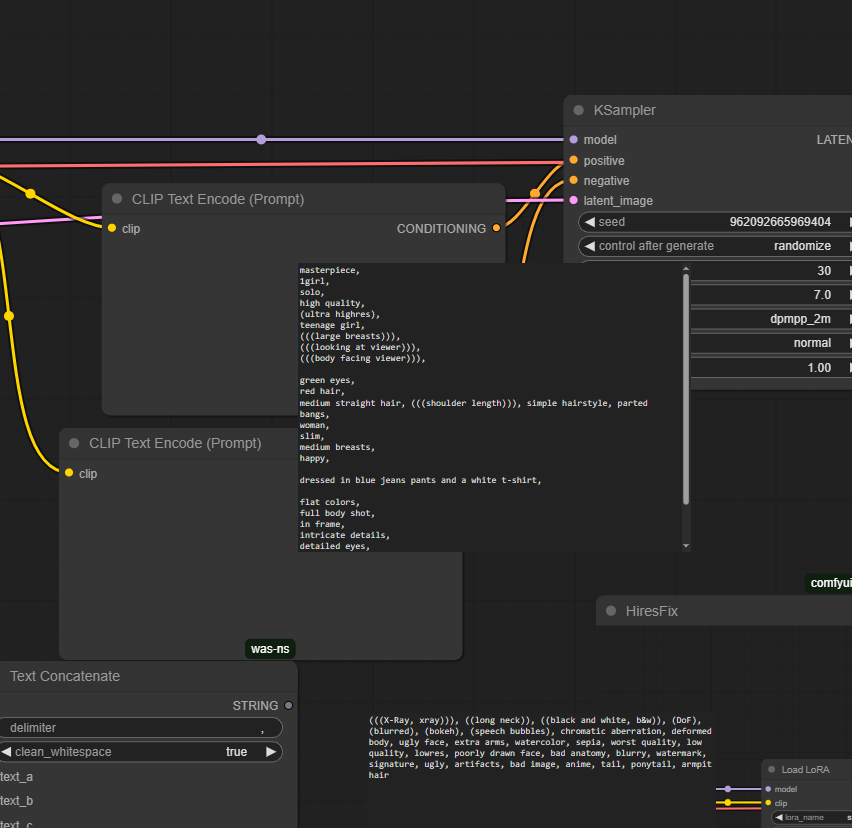The image size is (852, 828).
Task: Click the prompt scrollbar down arrow
Action: point(686,545)
